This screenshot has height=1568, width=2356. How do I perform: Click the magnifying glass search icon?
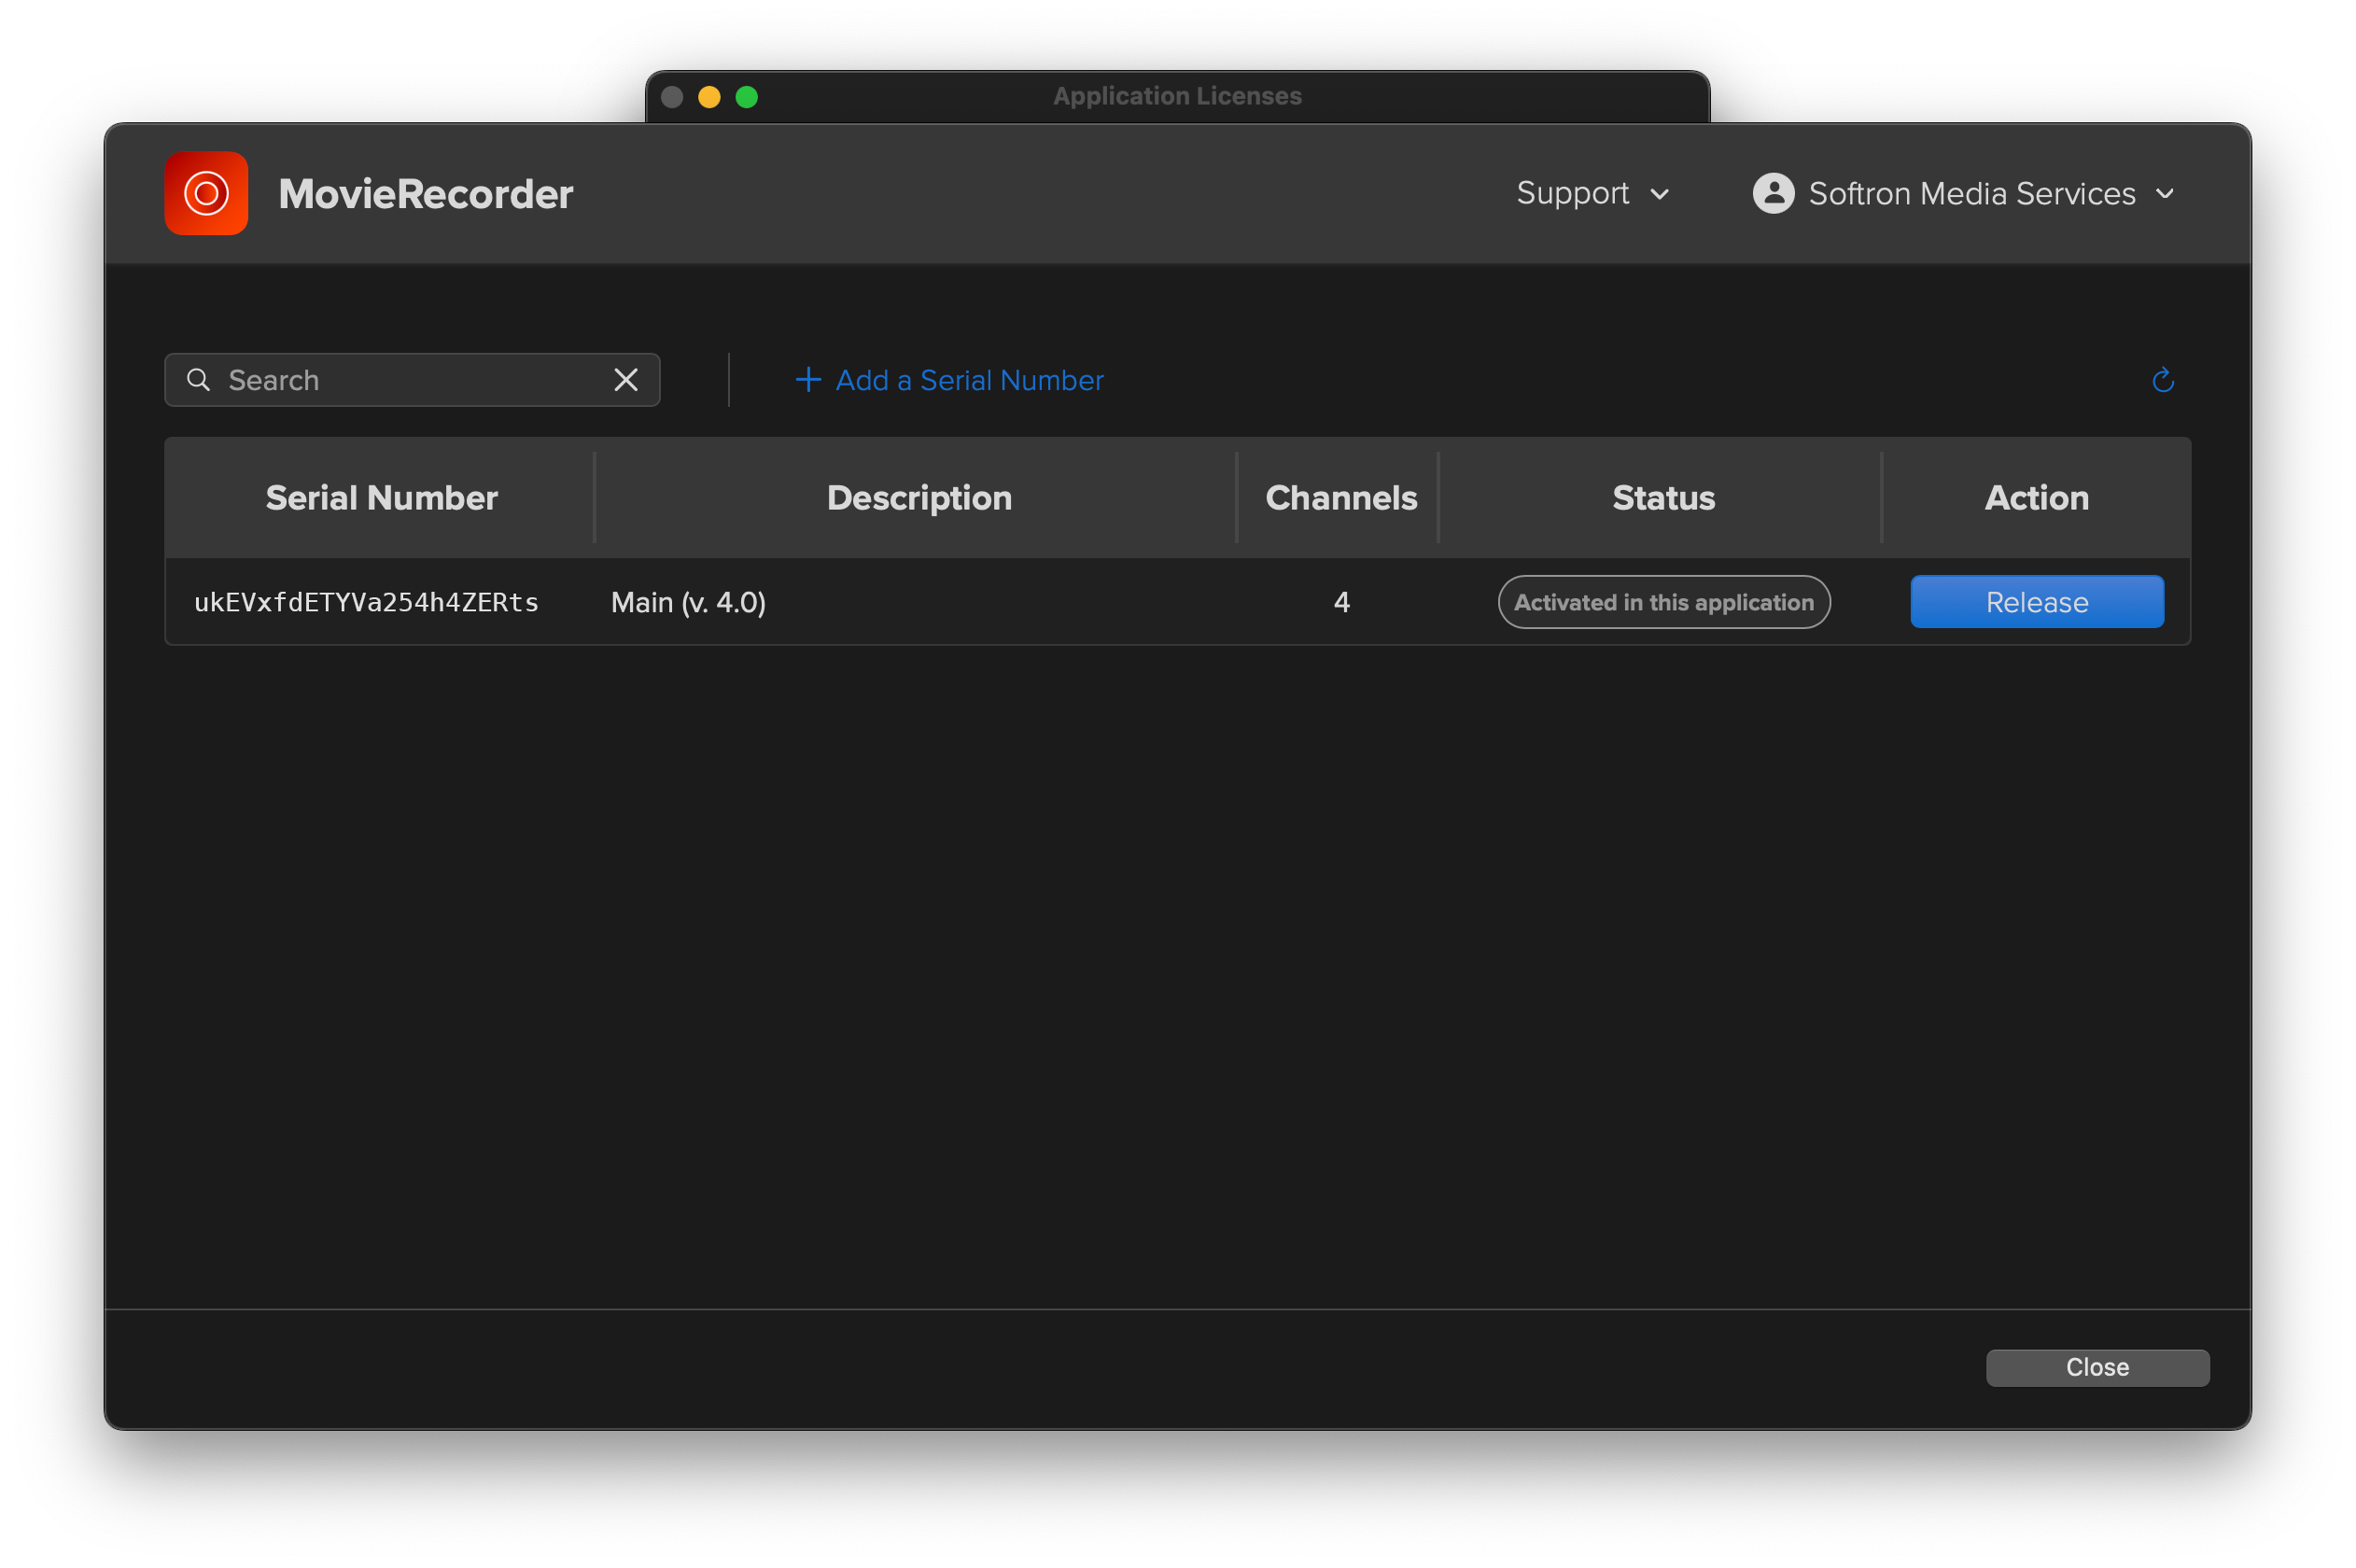click(198, 380)
